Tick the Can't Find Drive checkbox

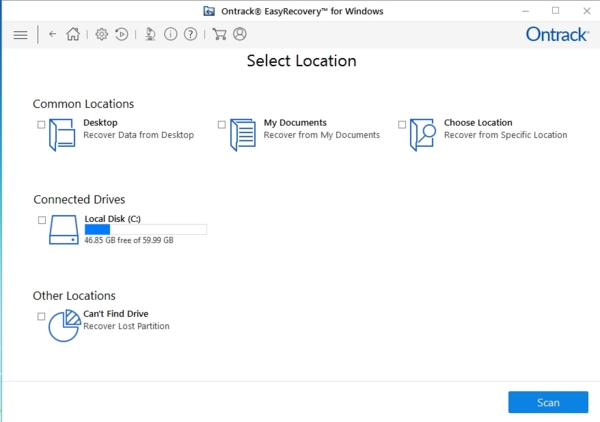pos(41,316)
